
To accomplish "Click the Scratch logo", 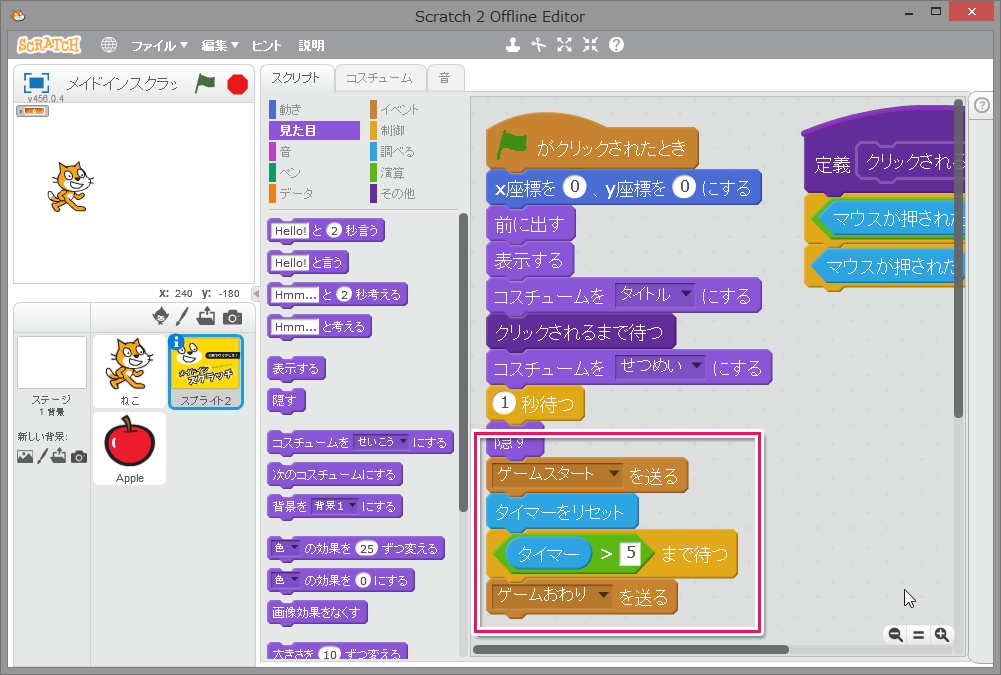I will [49, 45].
